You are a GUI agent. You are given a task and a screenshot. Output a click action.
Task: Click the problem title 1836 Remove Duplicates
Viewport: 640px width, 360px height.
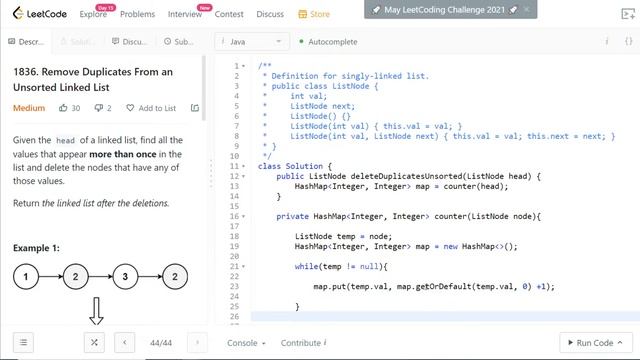[x=93, y=80]
